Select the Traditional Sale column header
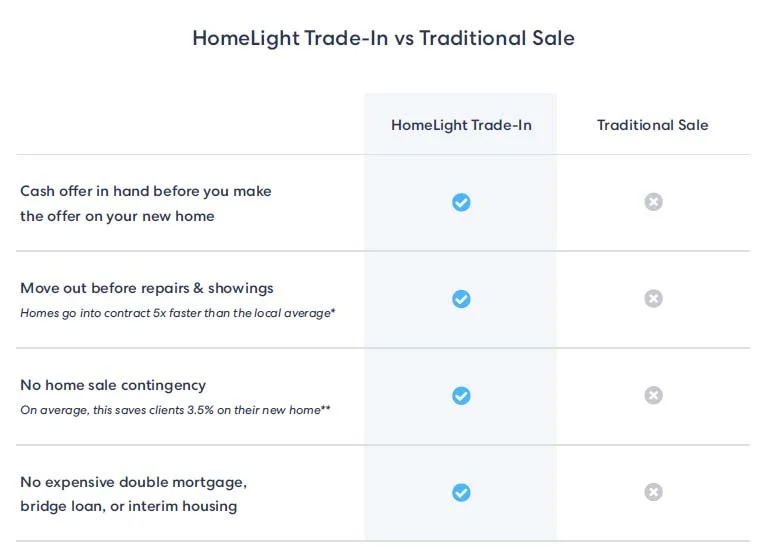The width and height of the screenshot is (770, 549). click(652, 125)
